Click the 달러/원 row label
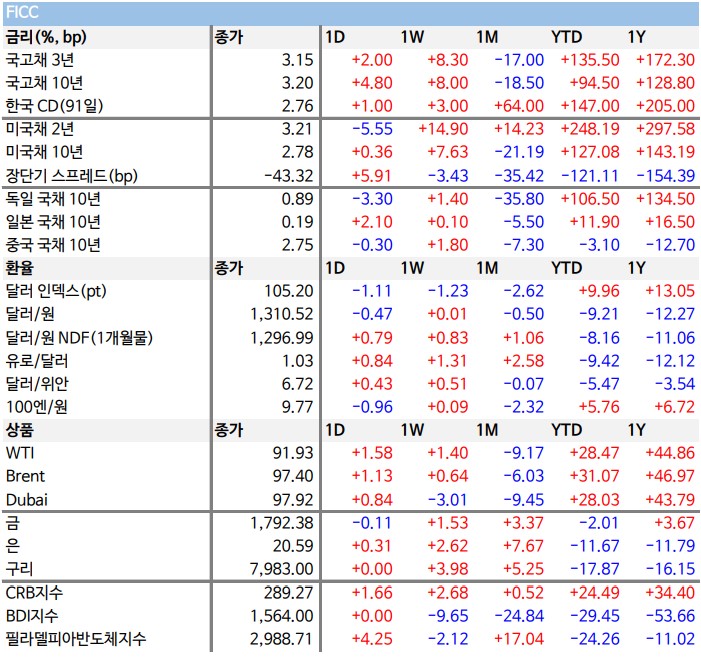 pyautogui.click(x=30, y=314)
